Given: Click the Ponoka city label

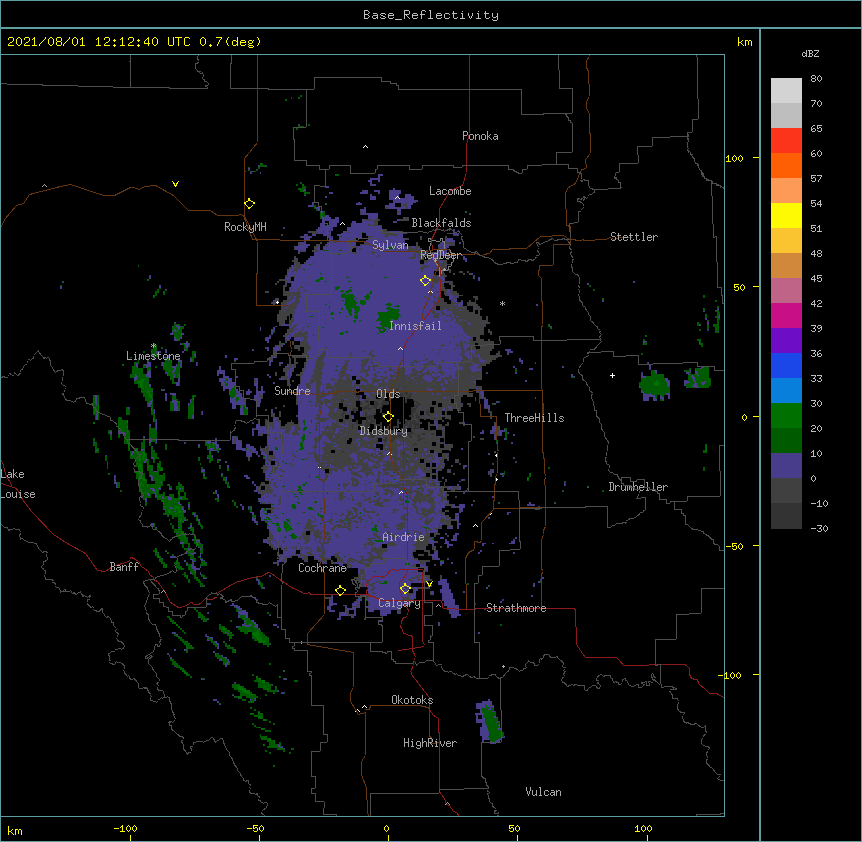Looking at the screenshot, I should (480, 136).
